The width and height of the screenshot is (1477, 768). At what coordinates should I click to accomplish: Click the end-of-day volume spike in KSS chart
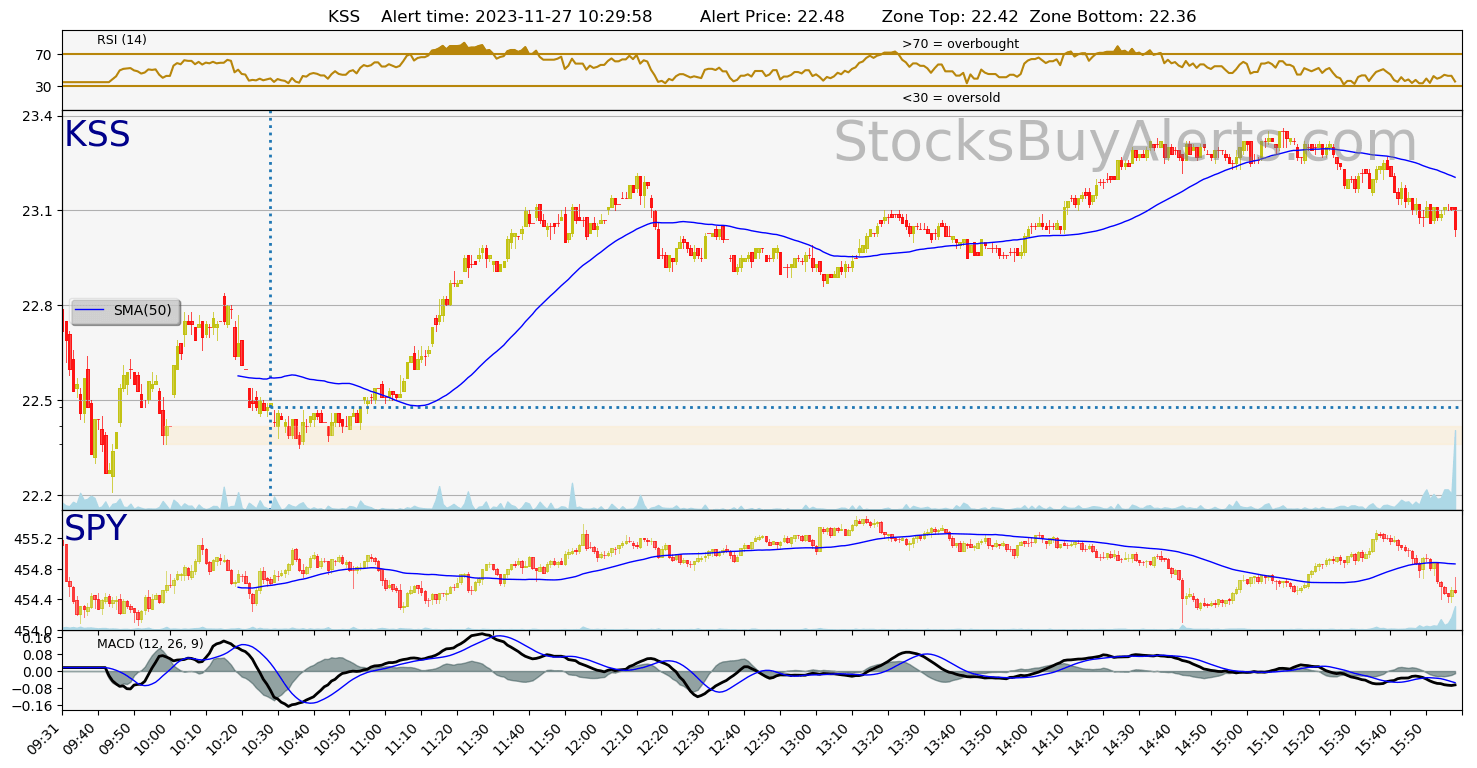(x=1454, y=470)
